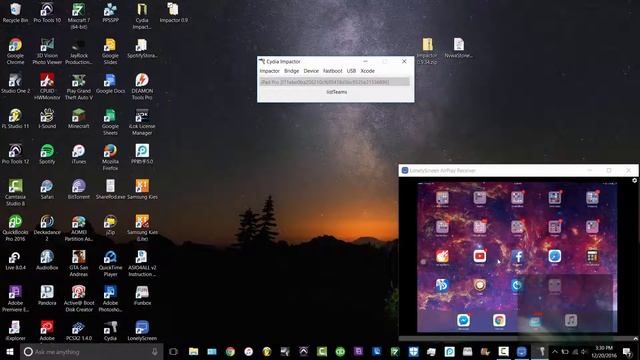
Task: Select the Google Docs desktop icon
Action: point(110,84)
